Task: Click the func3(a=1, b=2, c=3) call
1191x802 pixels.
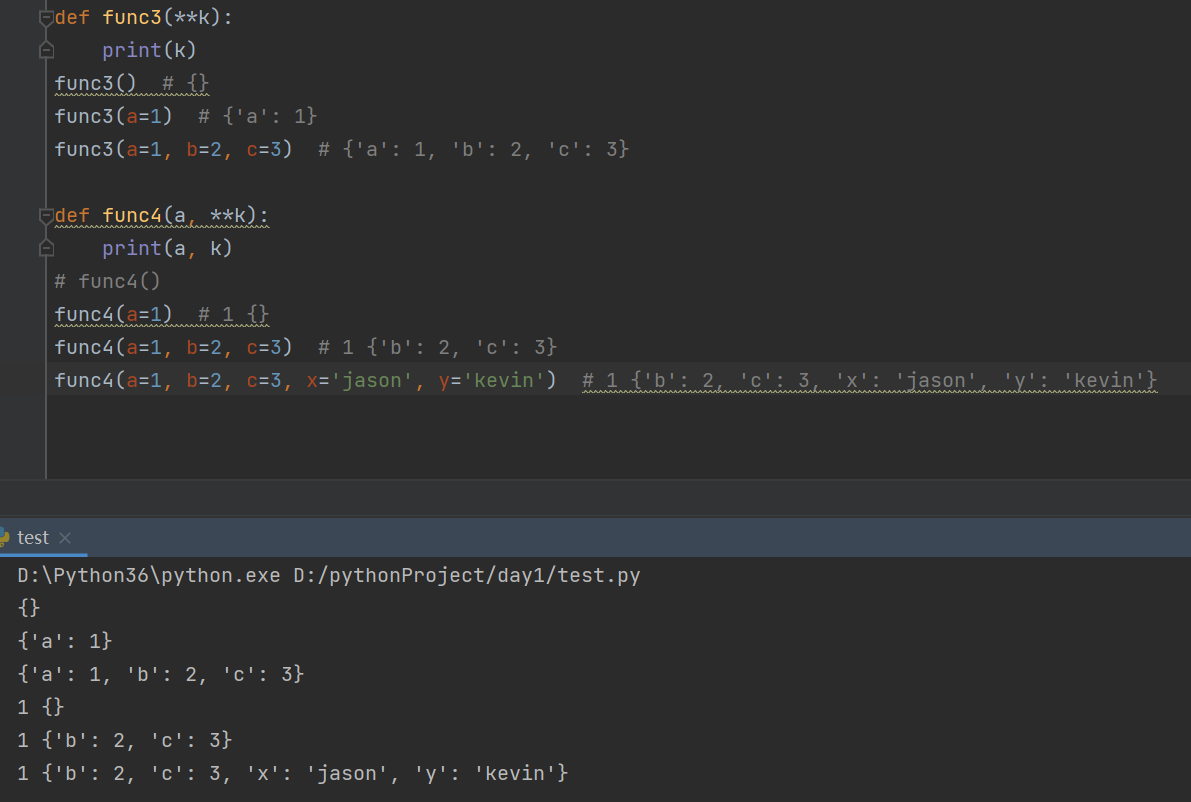Action: point(174,150)
